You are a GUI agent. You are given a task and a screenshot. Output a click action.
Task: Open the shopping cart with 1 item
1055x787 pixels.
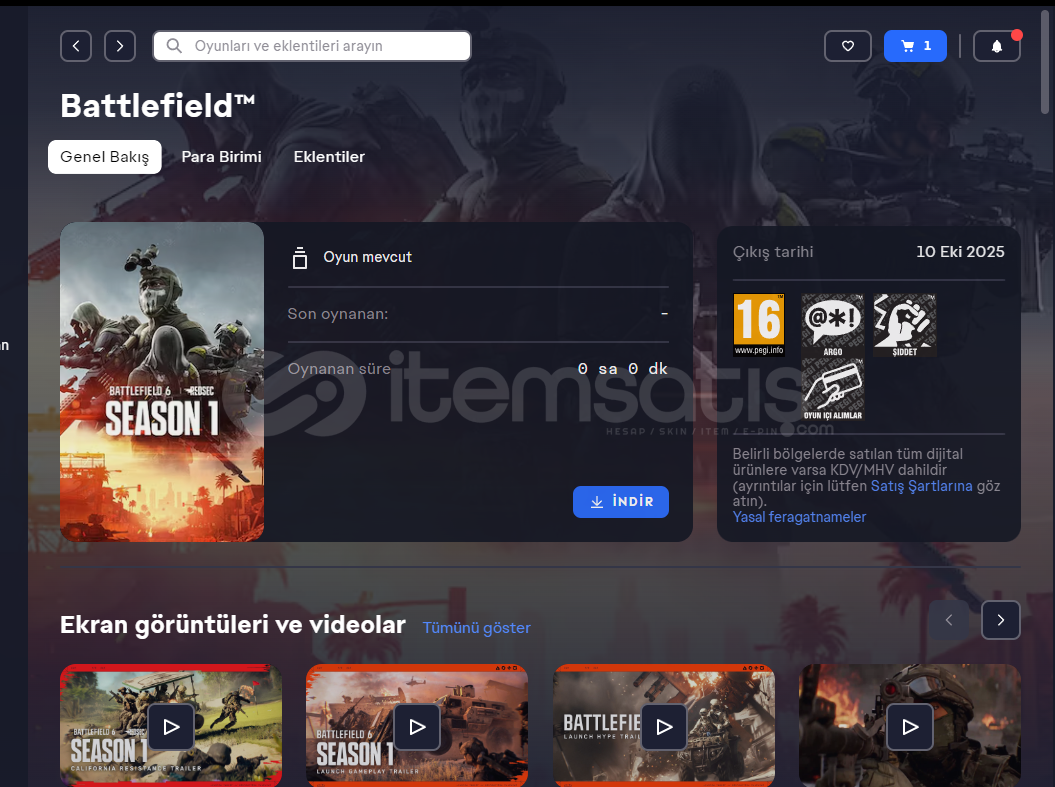point(915,46)
